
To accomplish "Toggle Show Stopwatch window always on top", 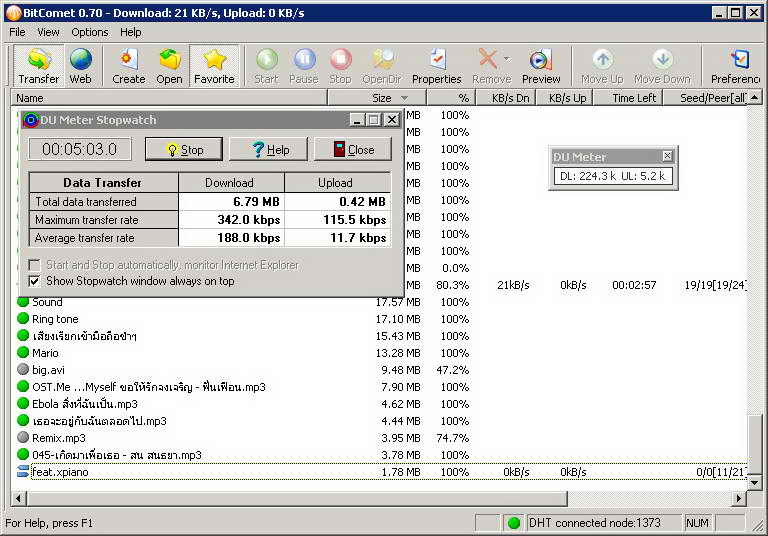I will click(34, 281).
